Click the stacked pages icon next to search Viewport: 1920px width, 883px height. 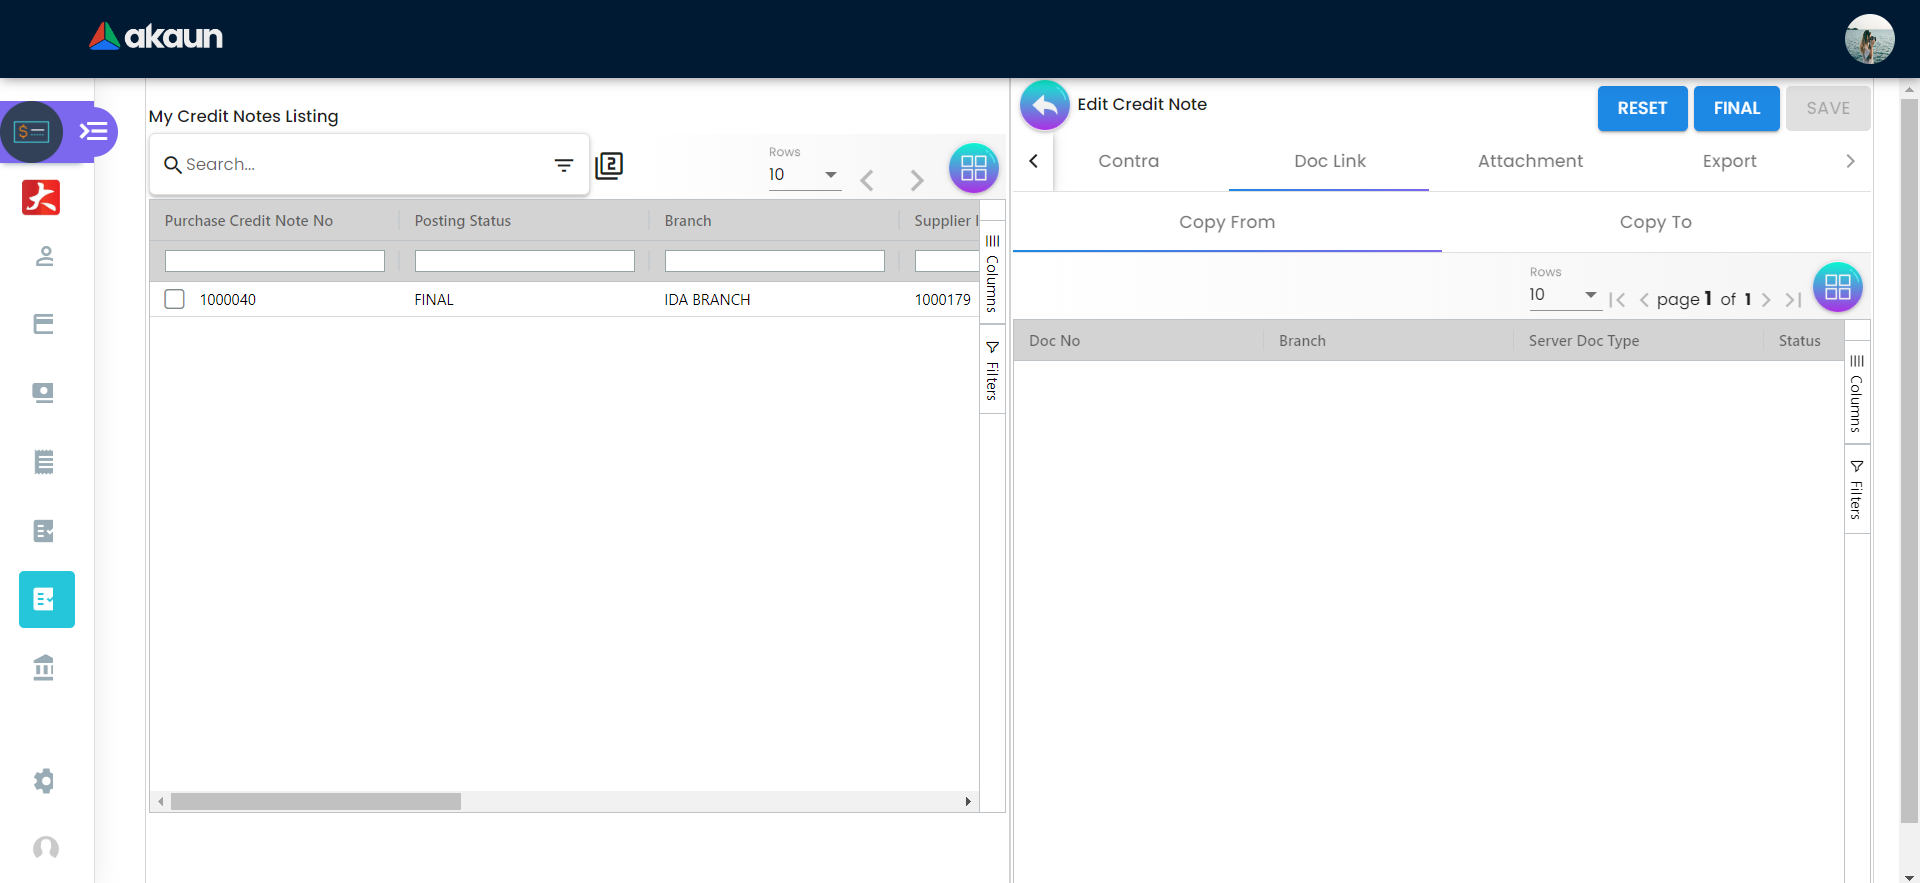pos(609,165)
